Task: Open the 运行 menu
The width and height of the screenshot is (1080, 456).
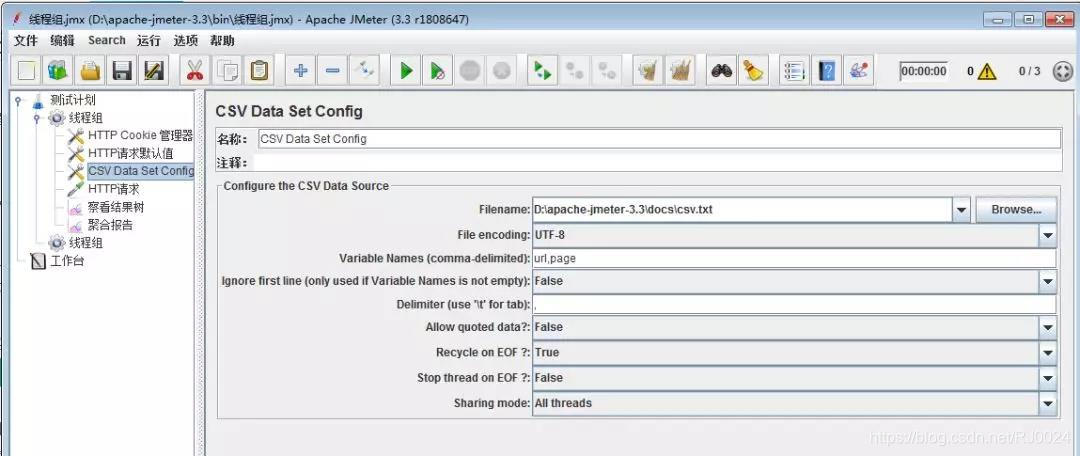Action: click(x=149, y=41)
